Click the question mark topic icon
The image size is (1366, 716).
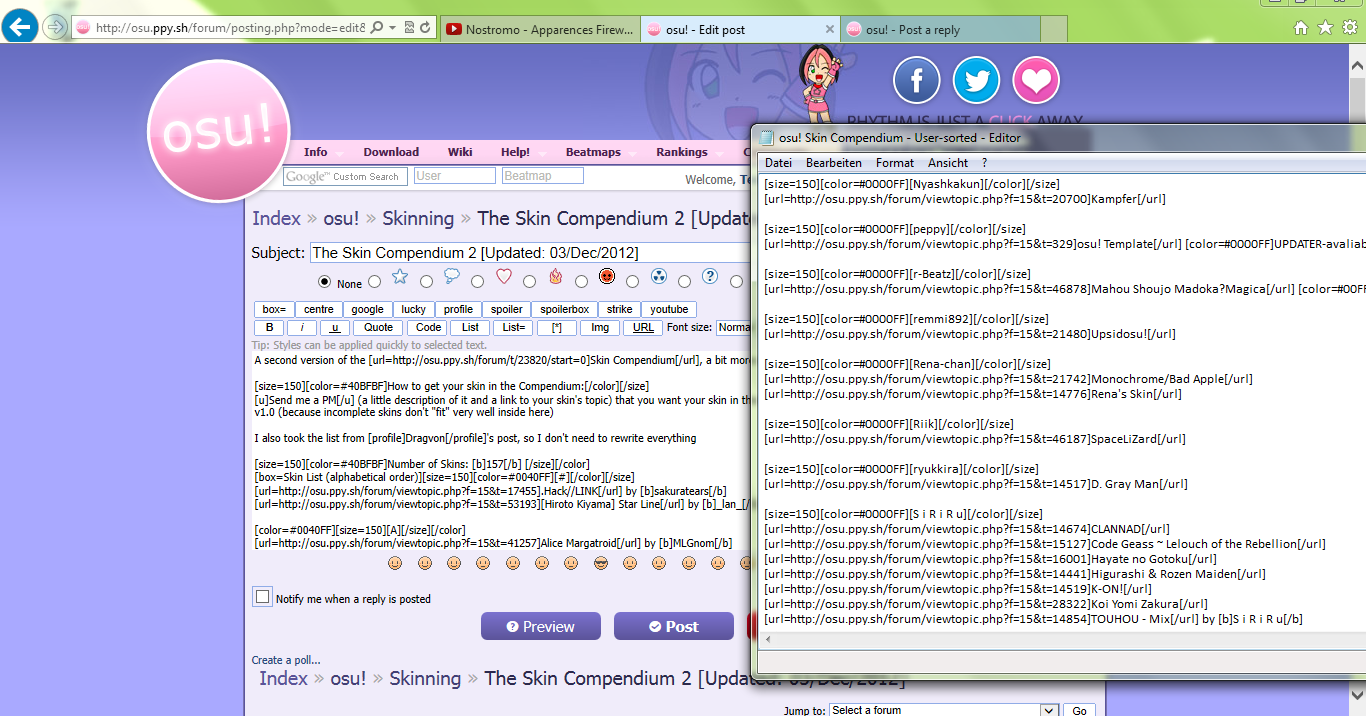[x=710, y=277]
